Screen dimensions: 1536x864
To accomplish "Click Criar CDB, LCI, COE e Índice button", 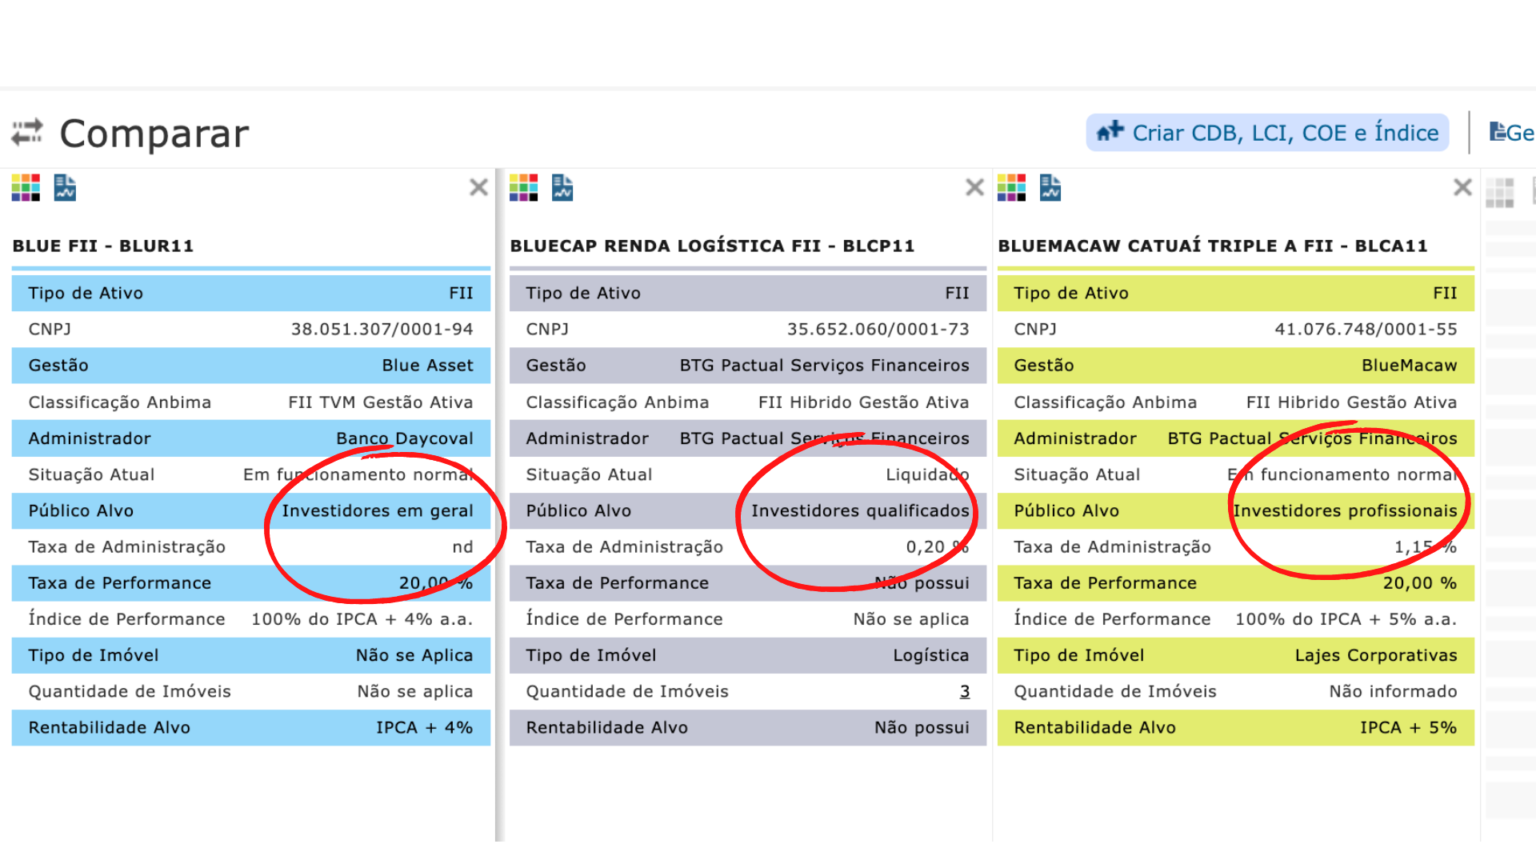I will [1268, 132].
